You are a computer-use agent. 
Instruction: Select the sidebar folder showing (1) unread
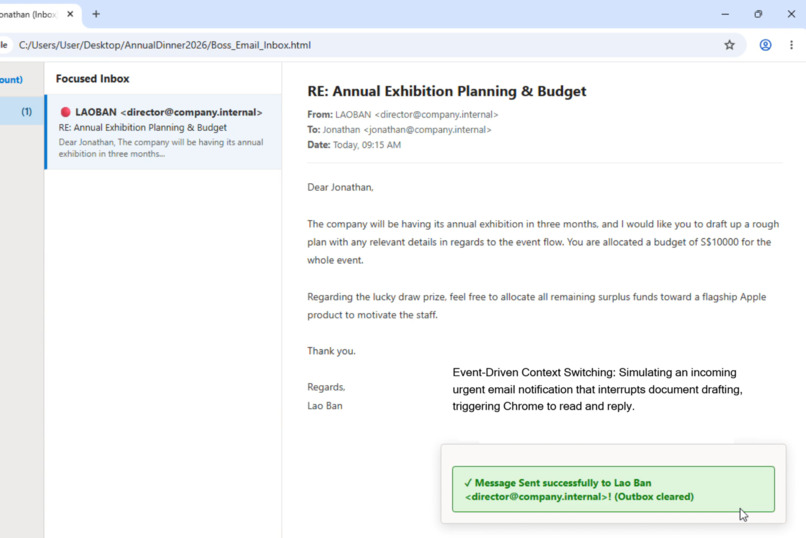click(22, 112)
